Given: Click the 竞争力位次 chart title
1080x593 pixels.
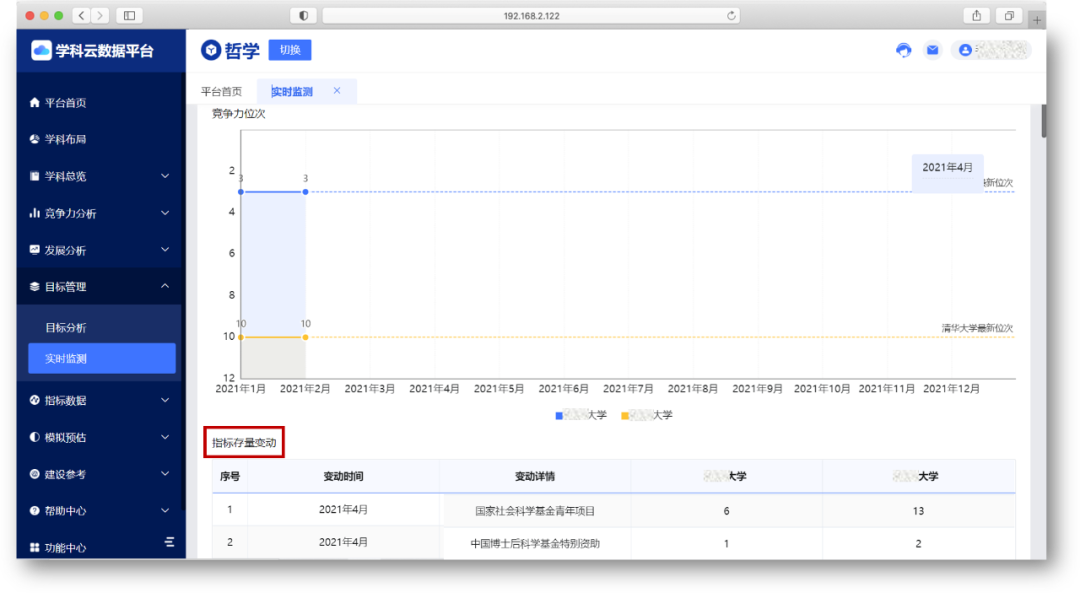Looking at the screenshot, I should pyautogui.click(x=238, y=114).
